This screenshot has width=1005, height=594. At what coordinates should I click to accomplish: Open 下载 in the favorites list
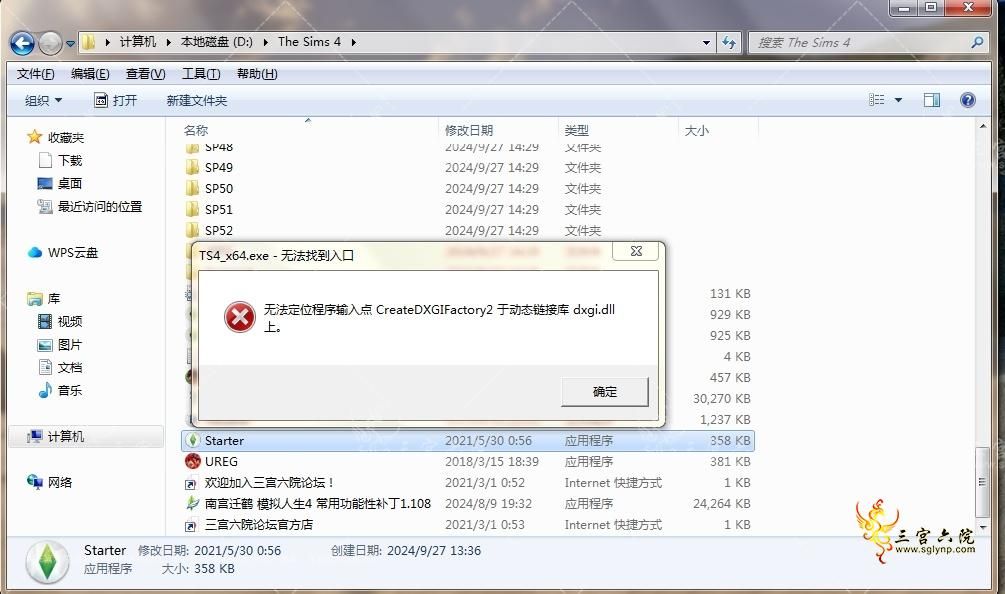click(x=70, y=160)
